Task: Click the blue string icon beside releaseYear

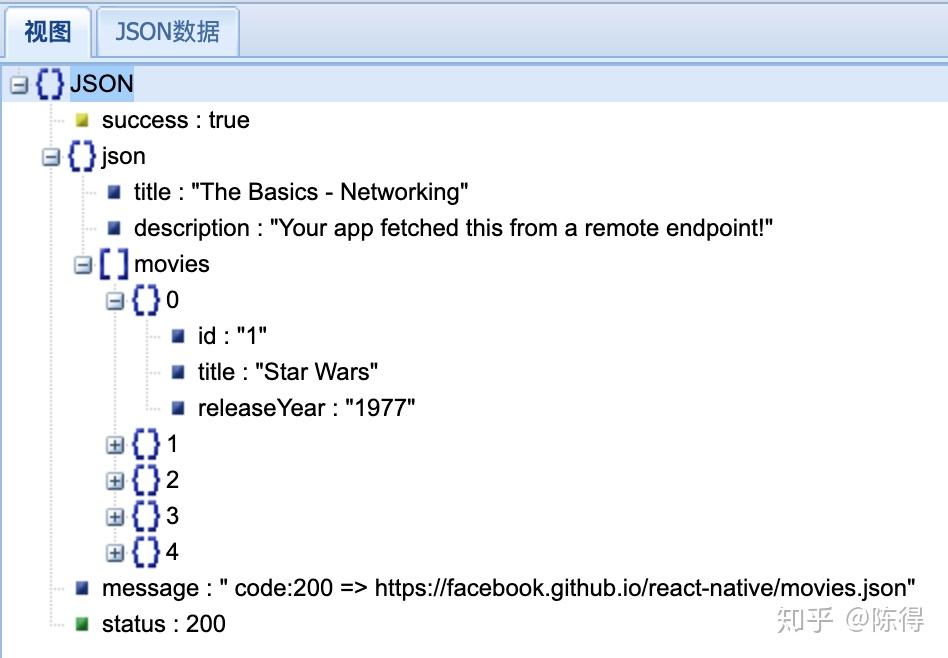Action: click(178, 408)
